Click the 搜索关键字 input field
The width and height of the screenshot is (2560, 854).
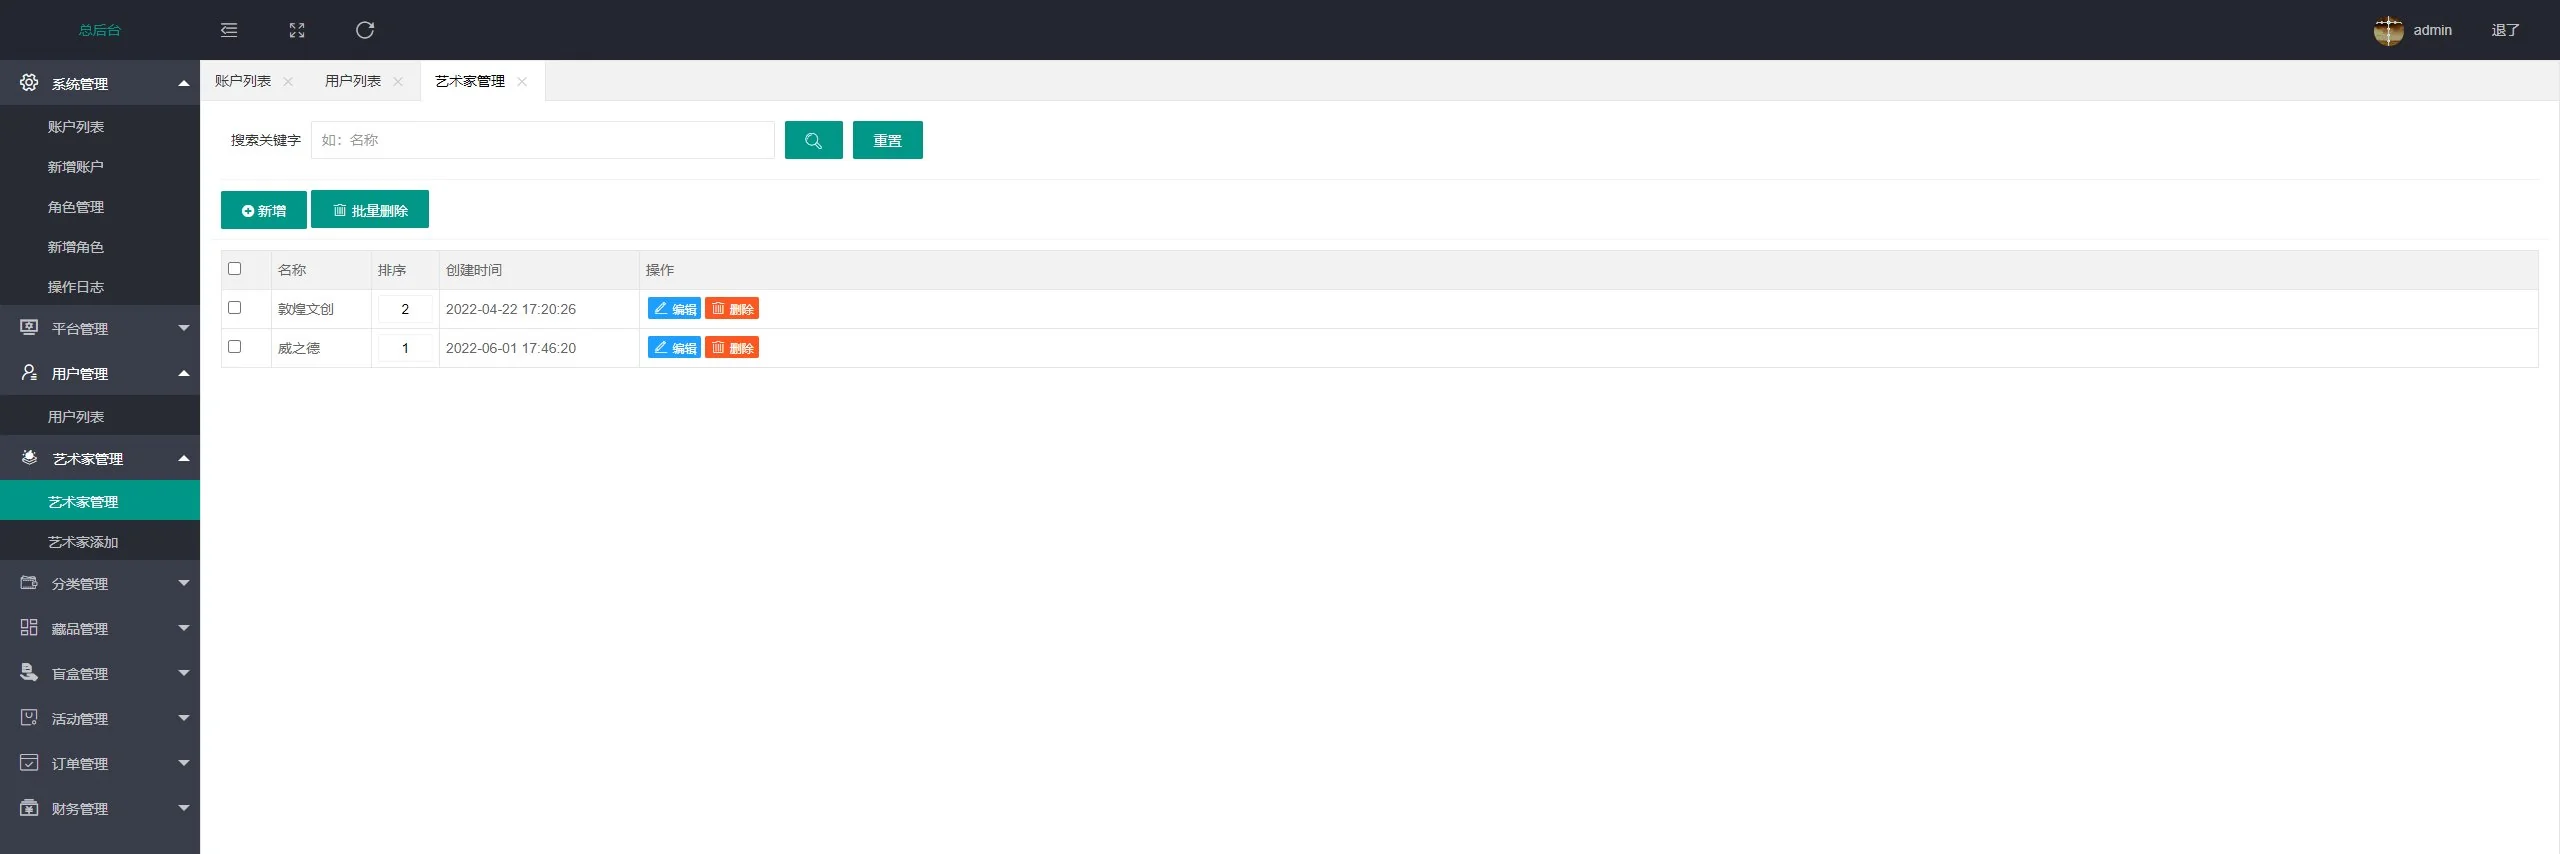point(542,140)
